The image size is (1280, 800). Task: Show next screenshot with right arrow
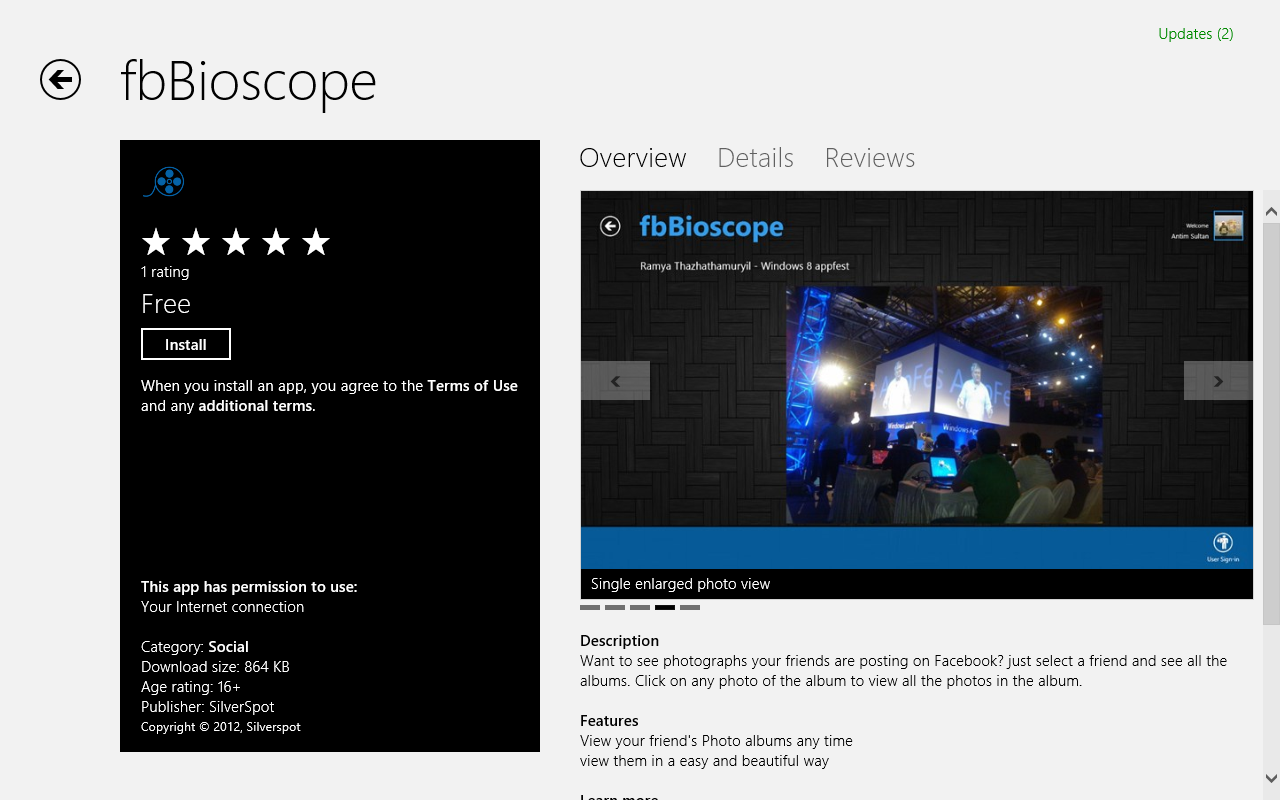point(1218,381)
